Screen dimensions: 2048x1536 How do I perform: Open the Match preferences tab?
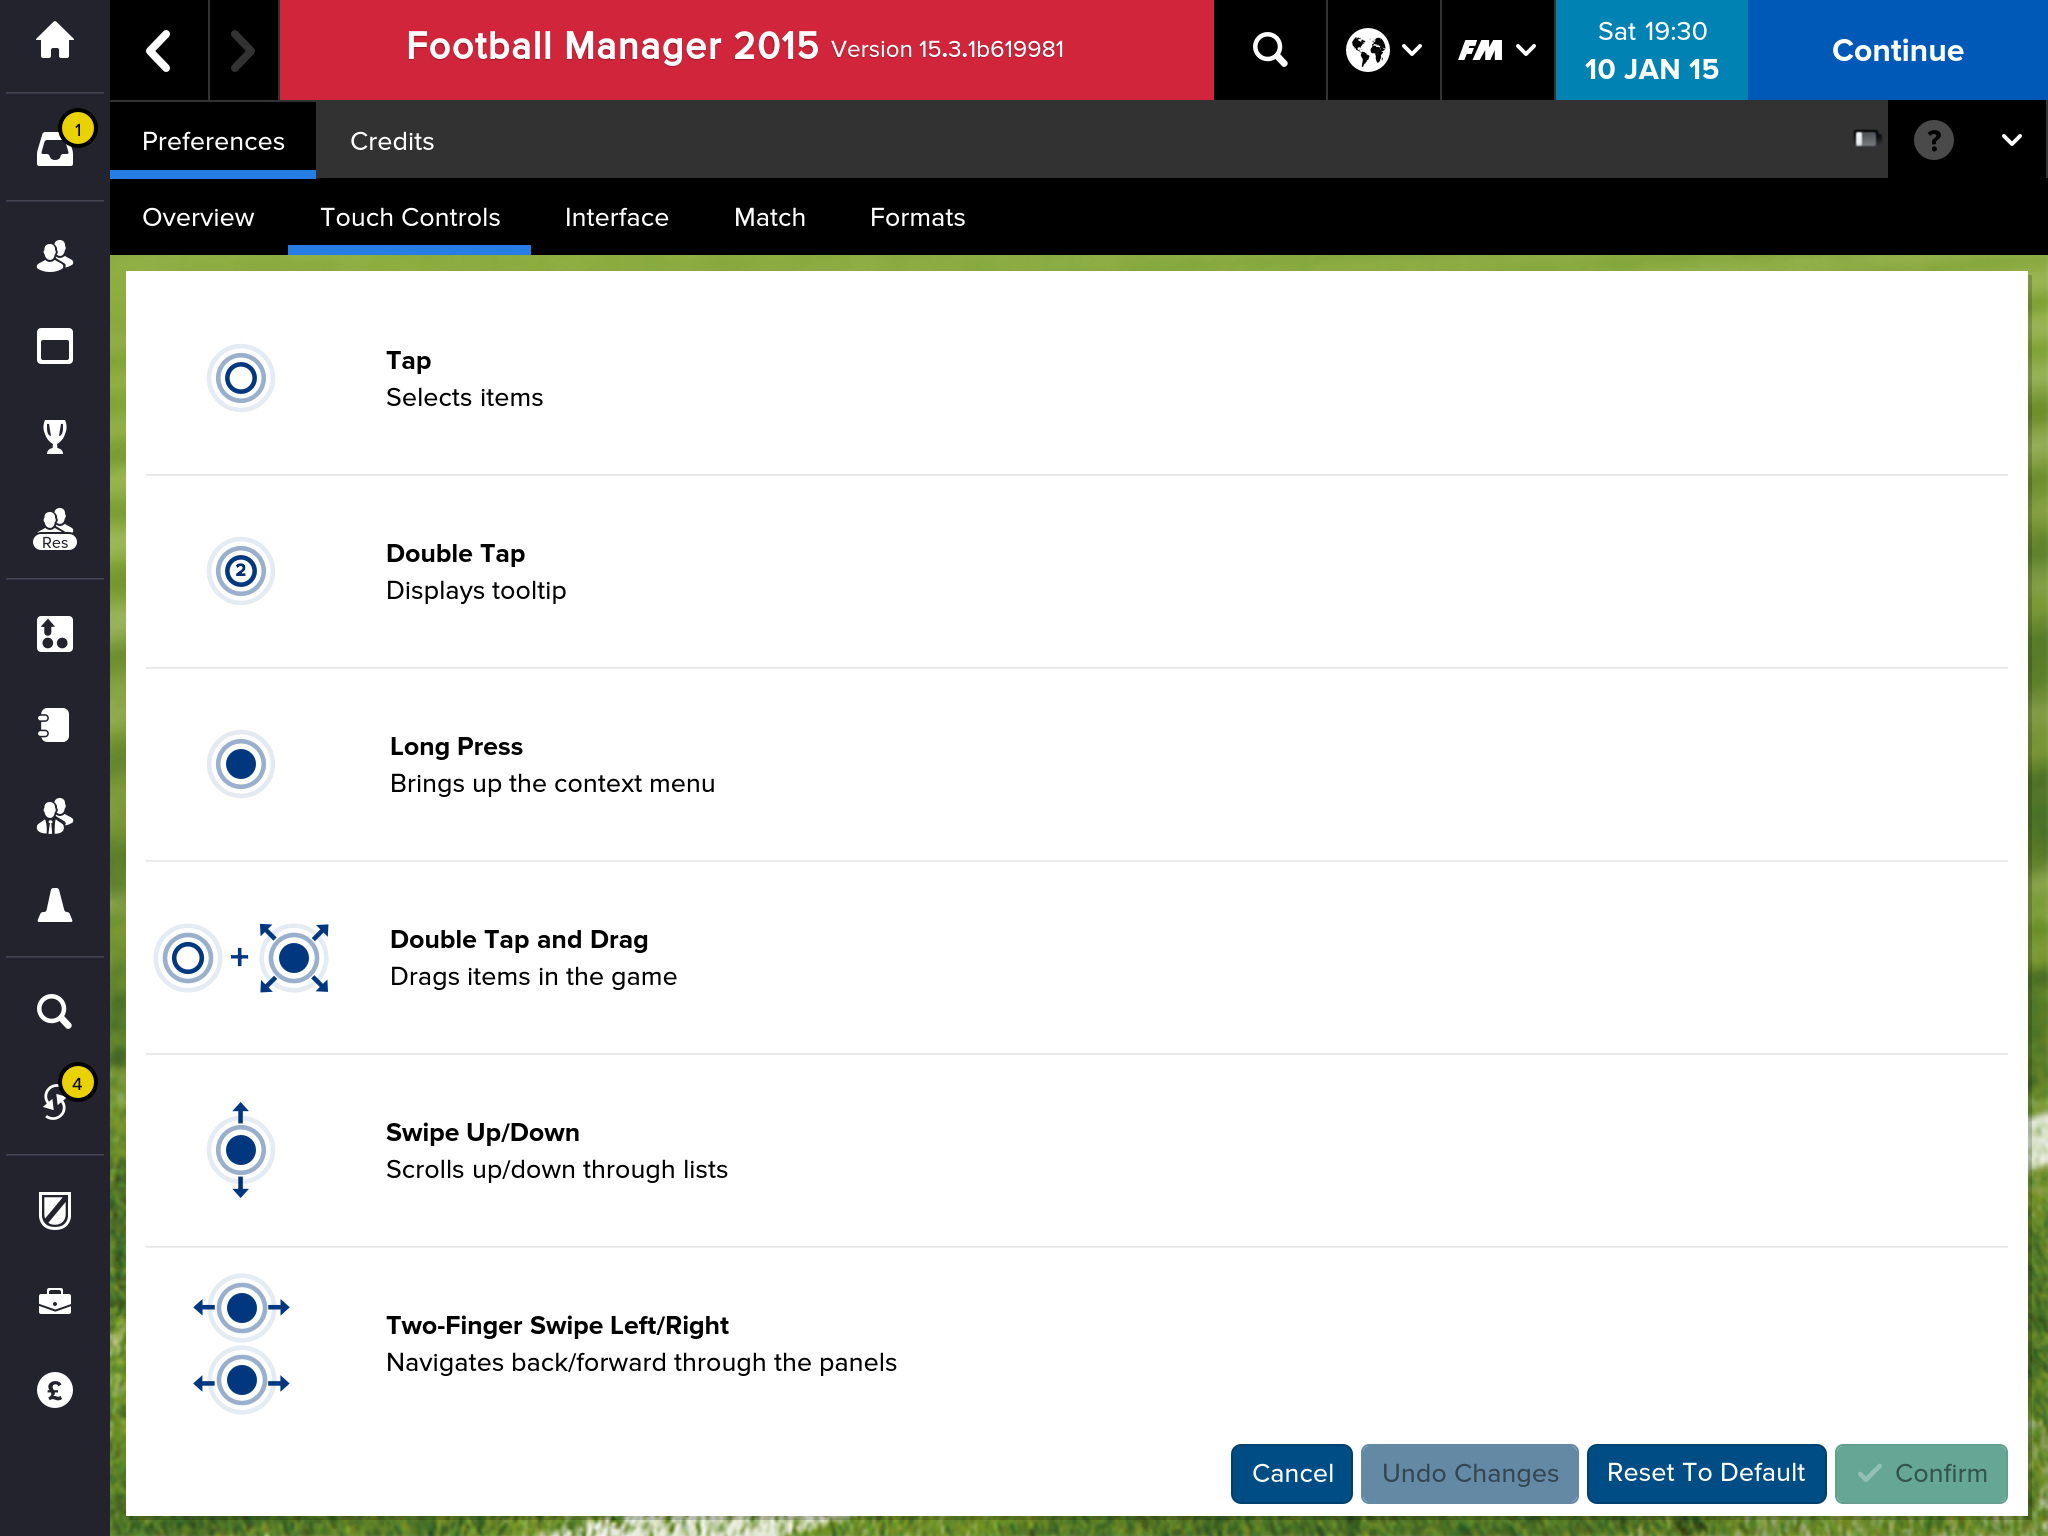click(x=769, y=217)
